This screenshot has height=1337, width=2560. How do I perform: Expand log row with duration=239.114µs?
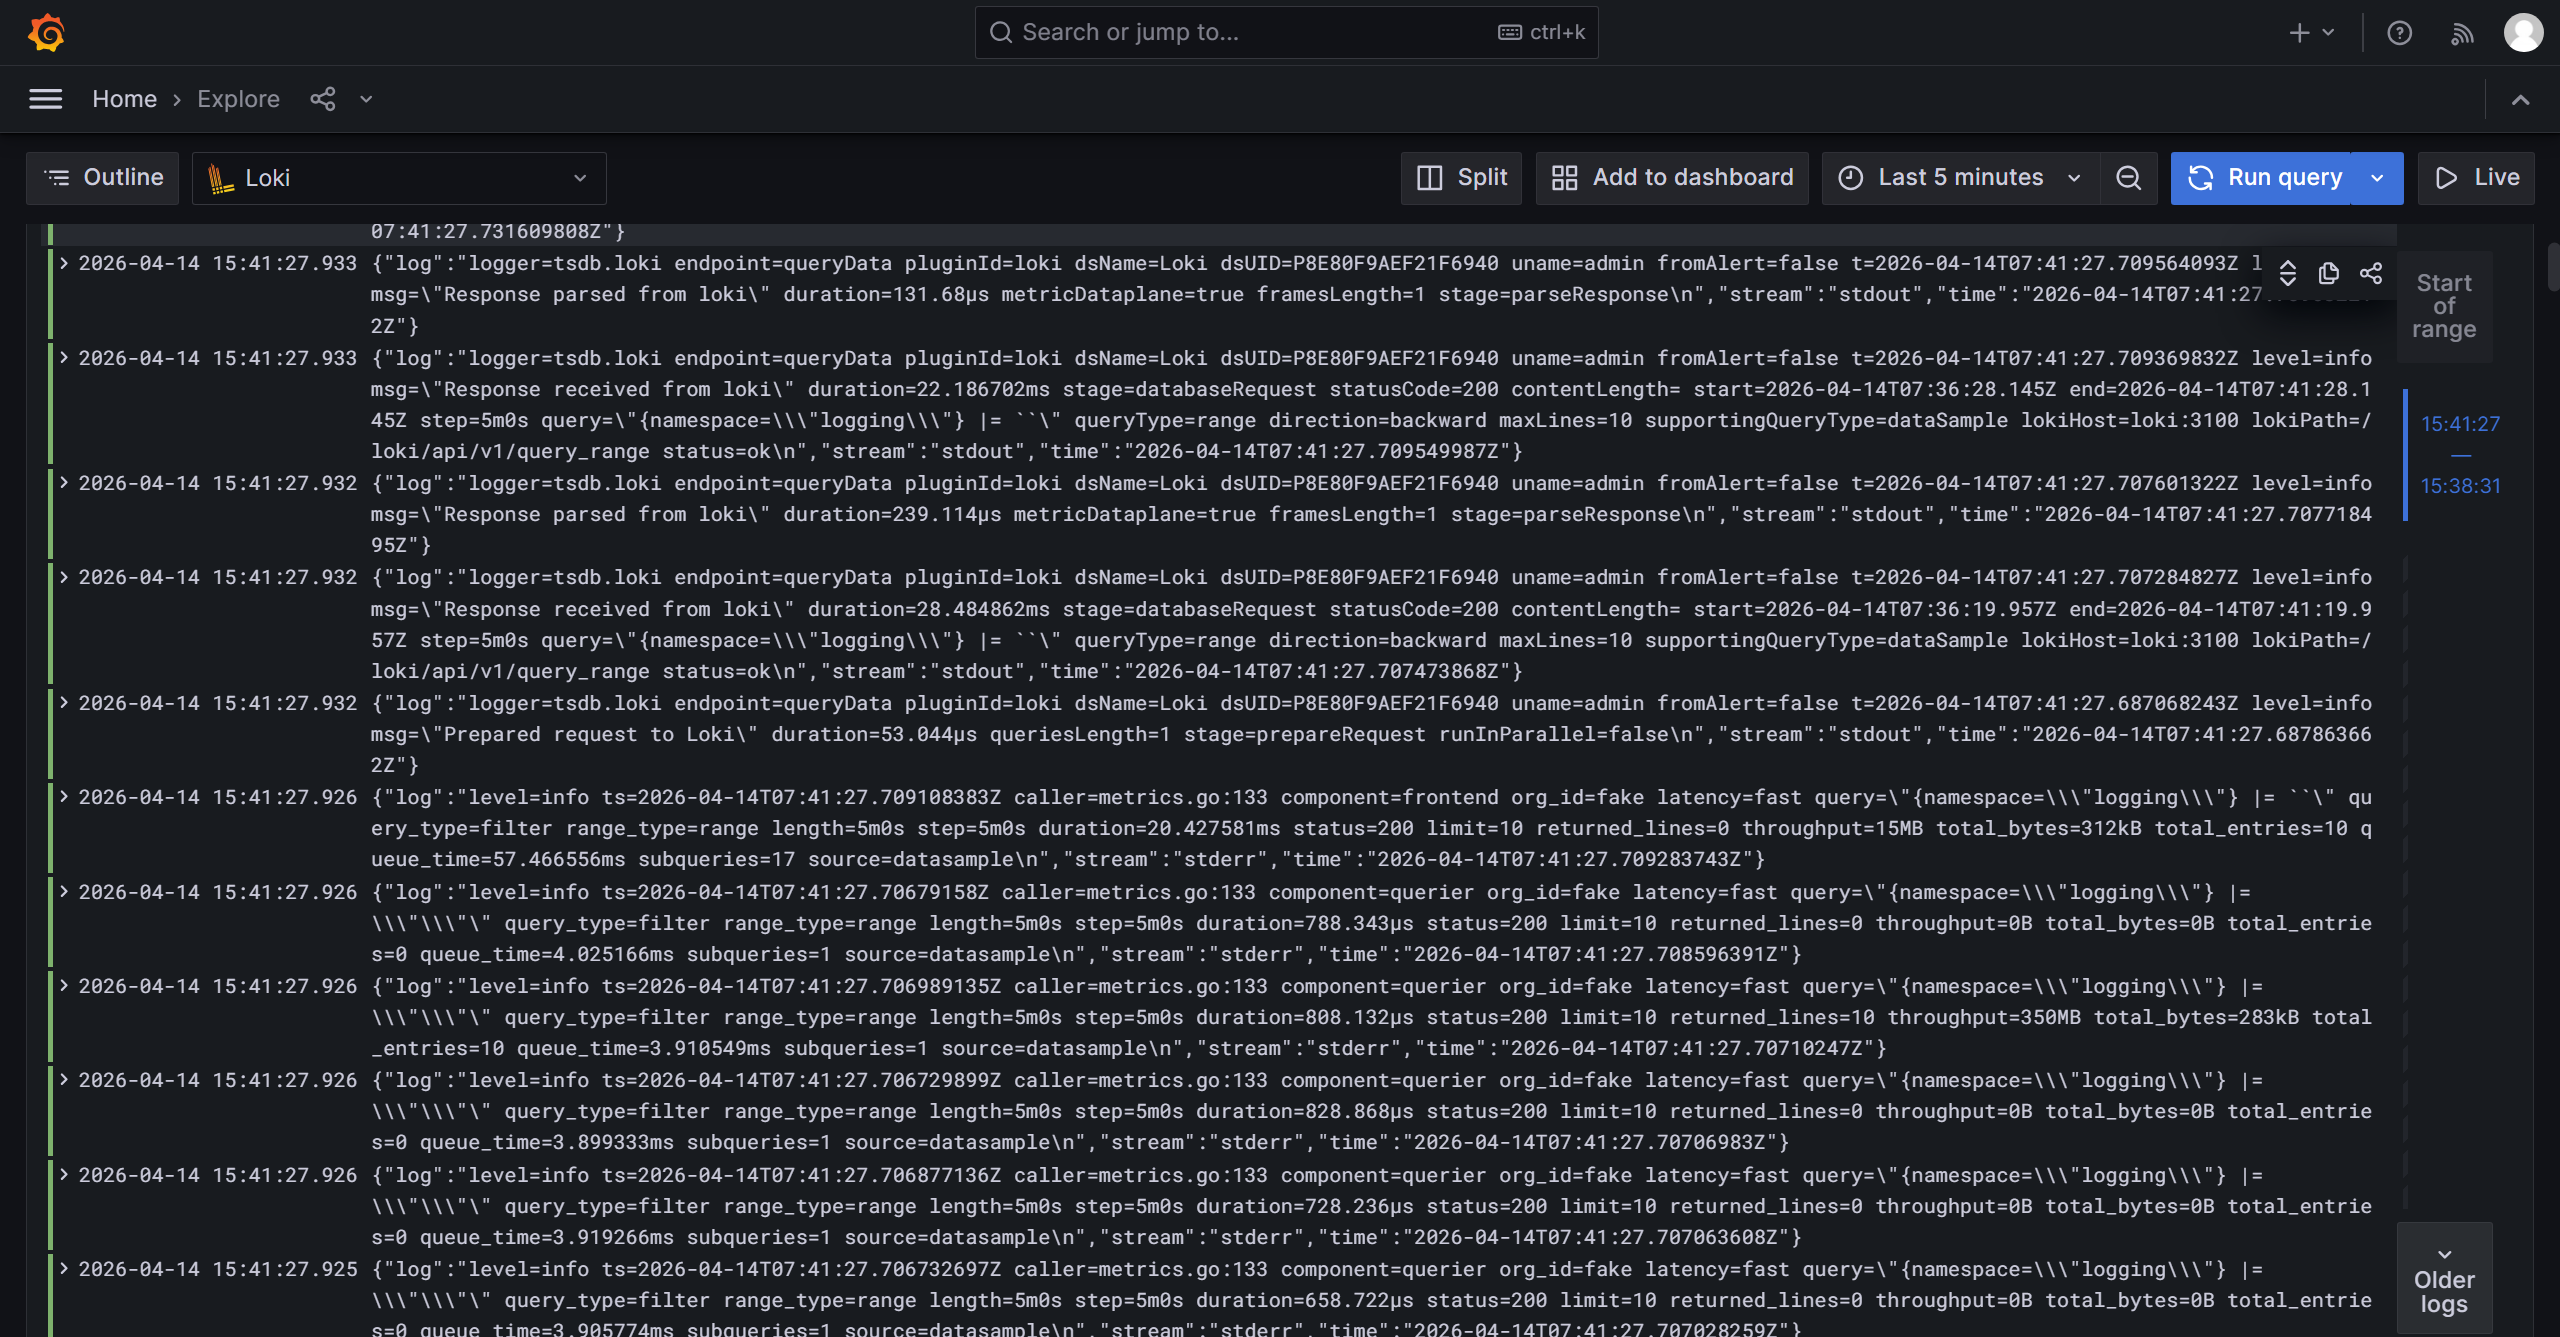tap(64, 482)
